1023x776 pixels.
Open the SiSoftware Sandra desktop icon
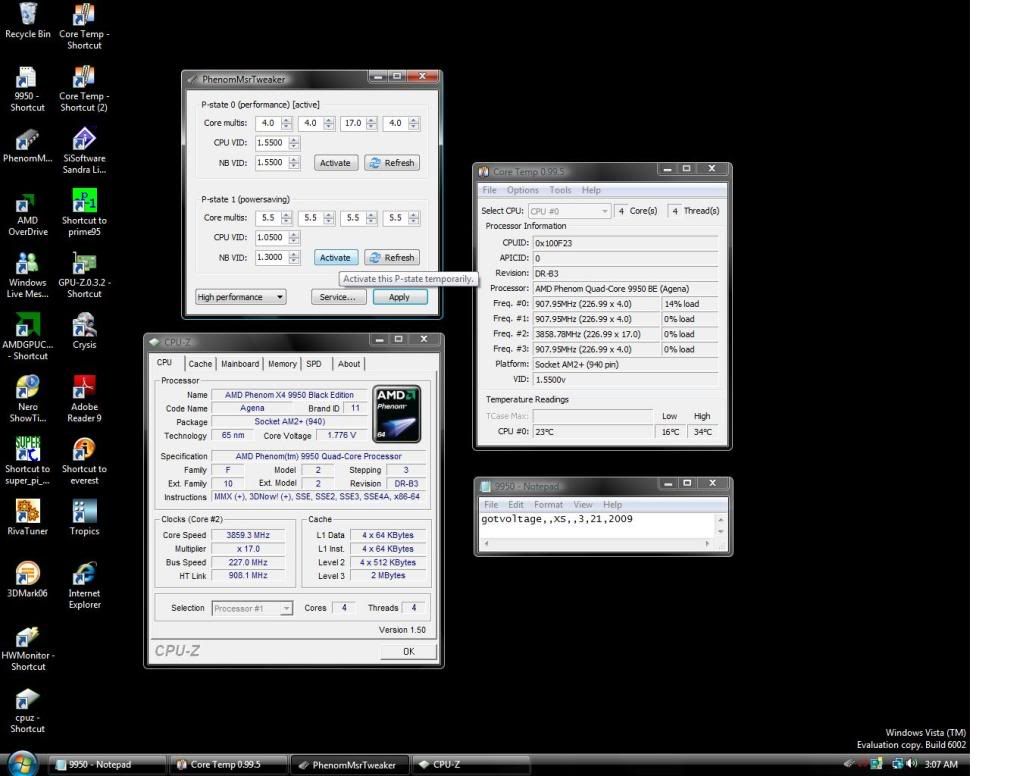coord(84,140)
